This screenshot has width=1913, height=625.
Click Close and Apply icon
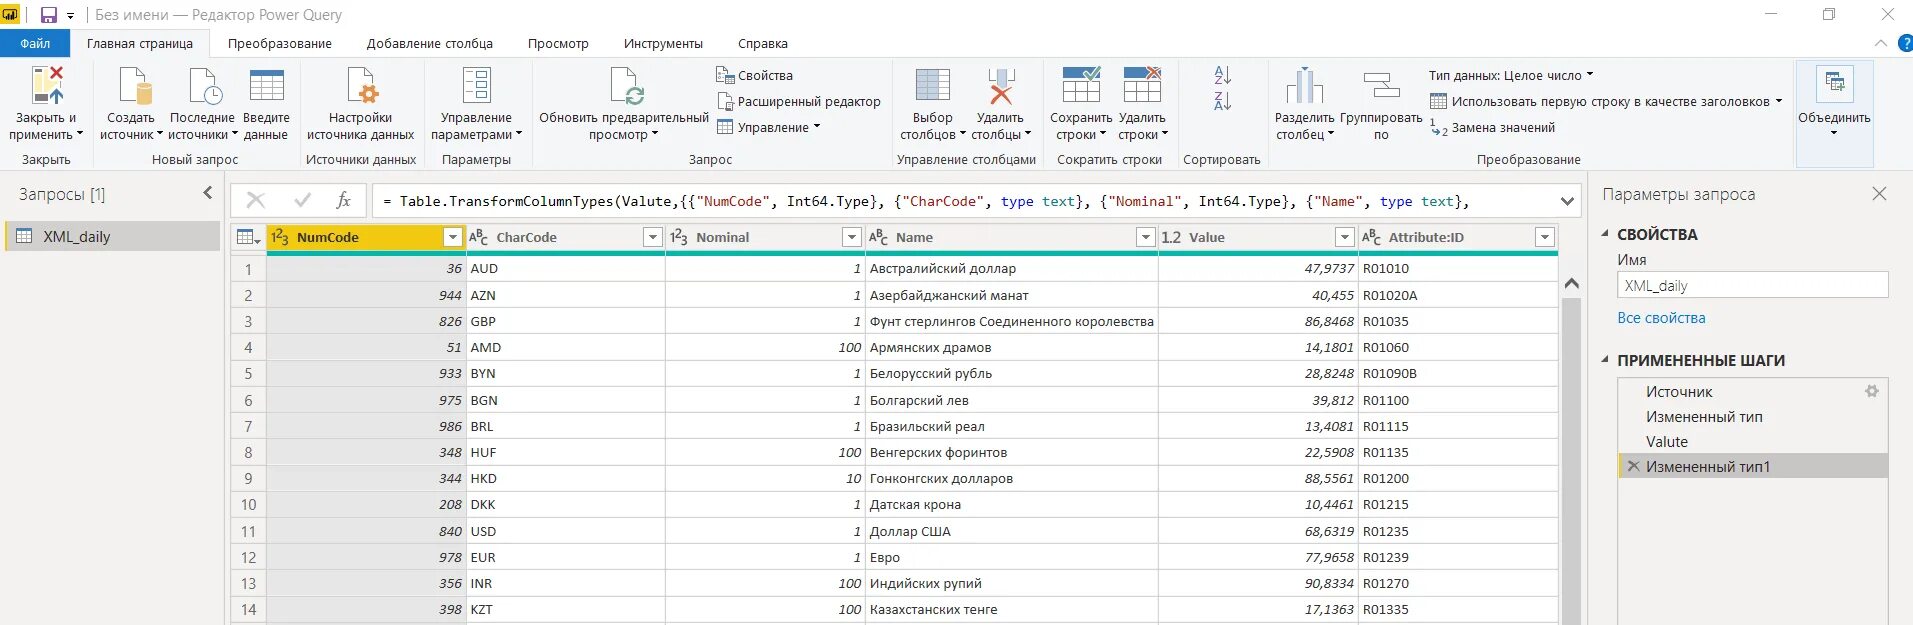46,86
